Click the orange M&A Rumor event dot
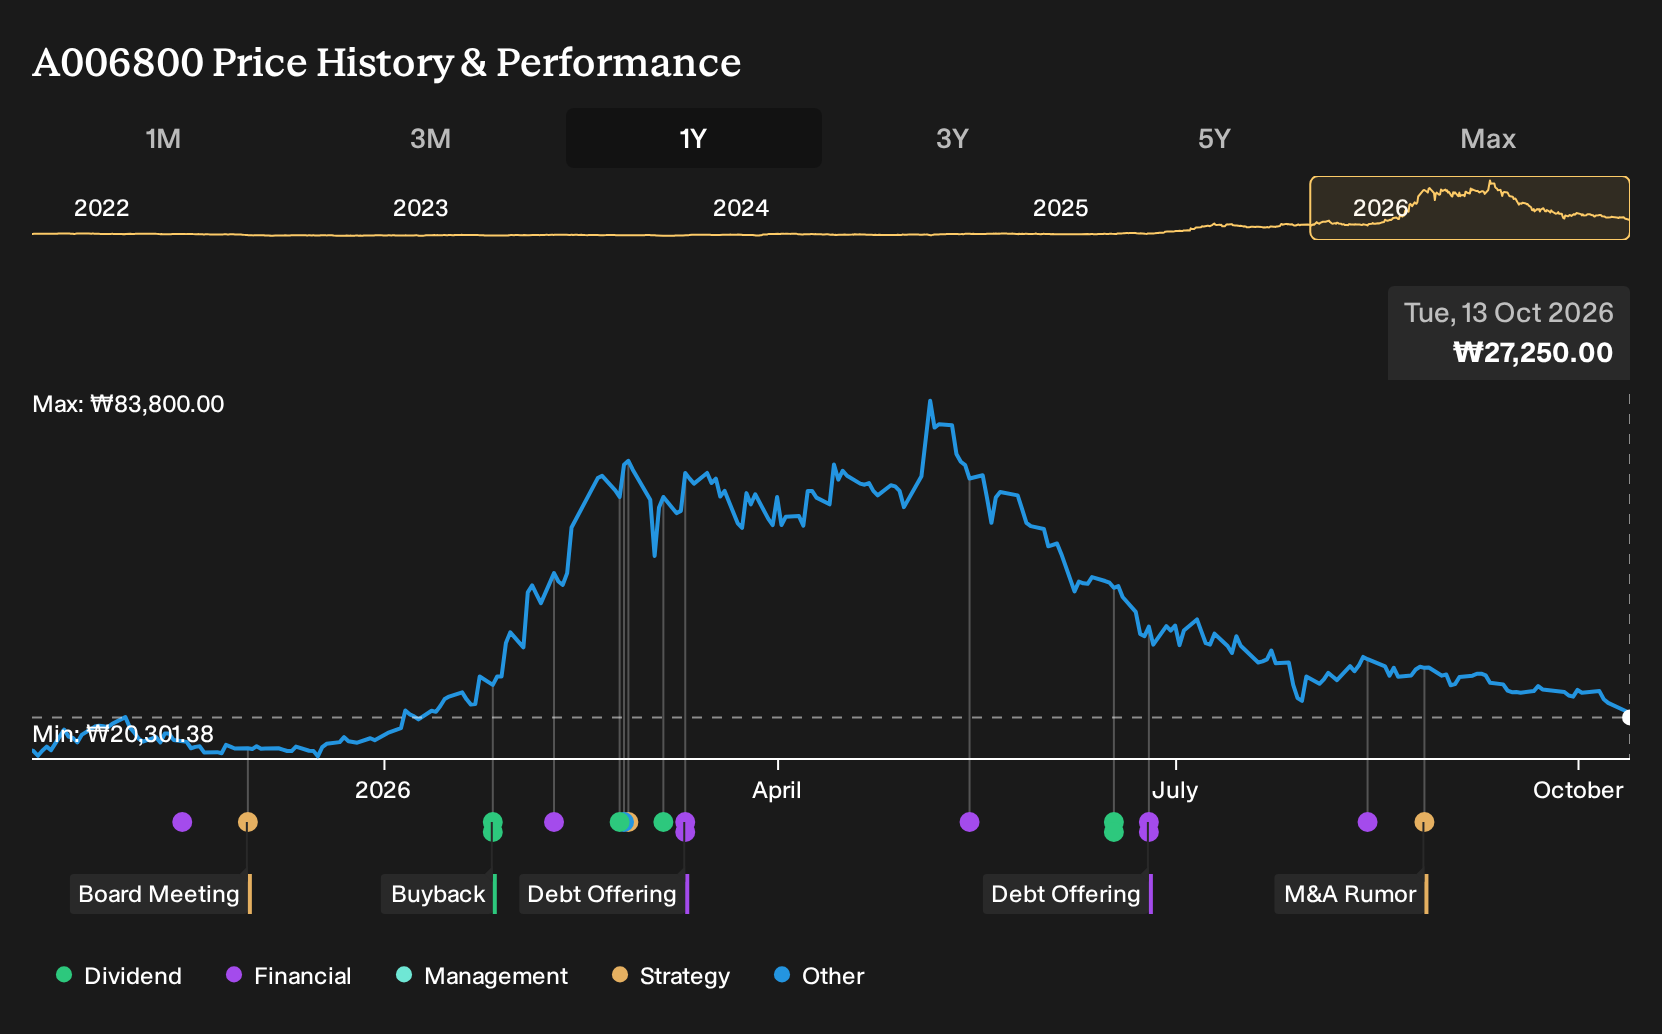The width and height of the screenshot is (1662, 1034). 1424,822
